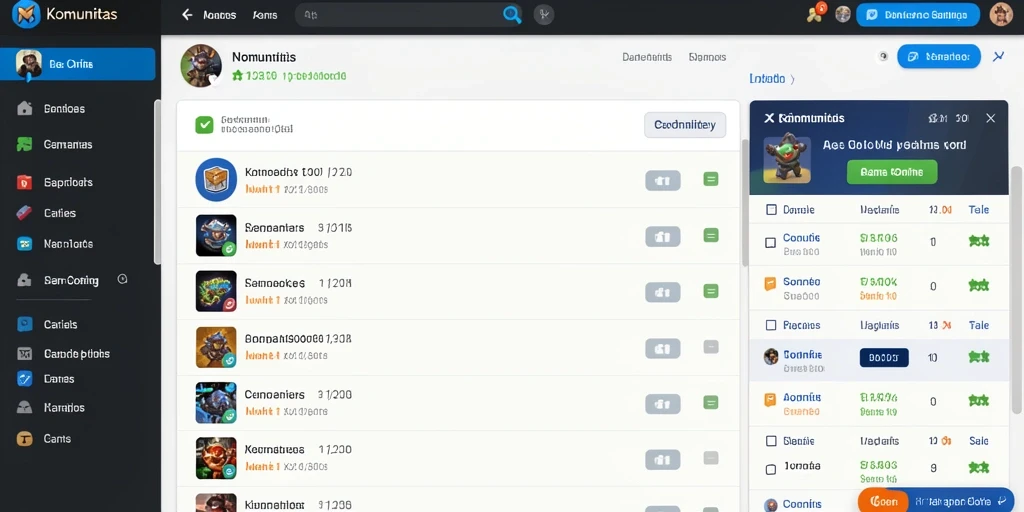Expand the Lotndio chevron link
This screenshot has width=1024, height=512.
click(772, 79)
